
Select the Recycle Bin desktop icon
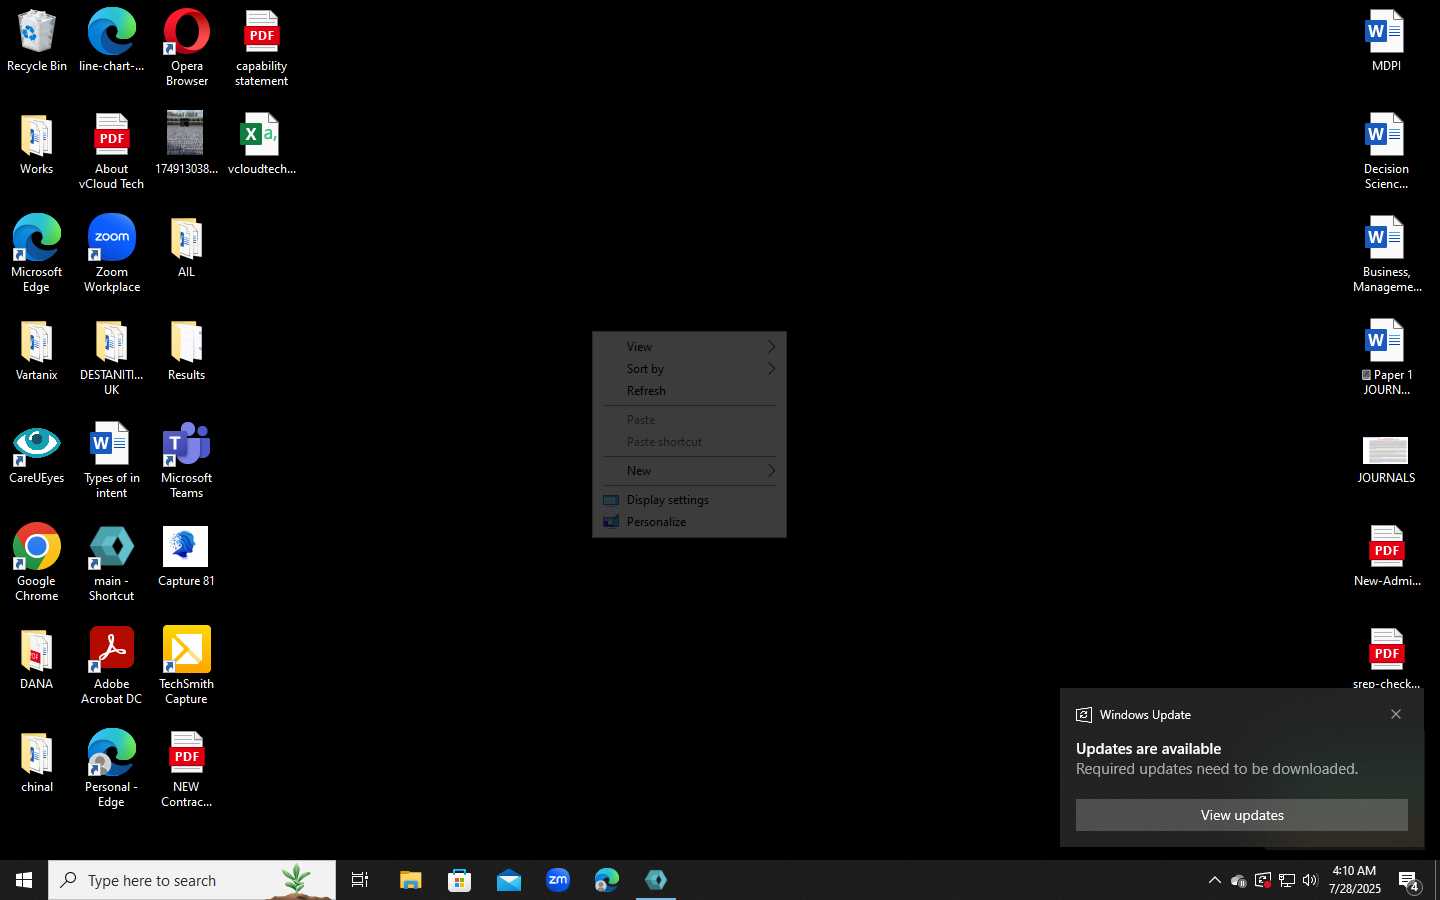[37, 41]
